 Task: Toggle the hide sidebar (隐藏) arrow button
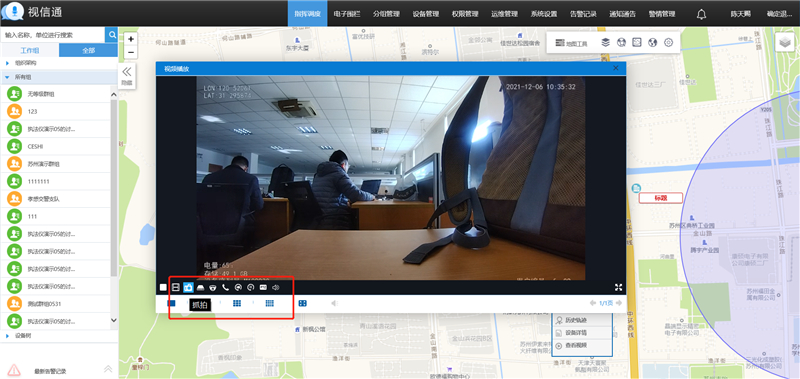(x=127, y=75)
